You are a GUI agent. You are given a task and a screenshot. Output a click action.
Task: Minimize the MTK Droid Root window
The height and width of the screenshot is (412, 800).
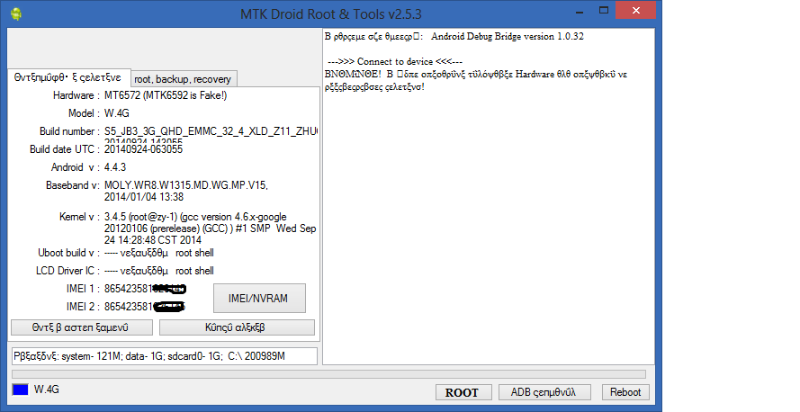pos(579,11)
